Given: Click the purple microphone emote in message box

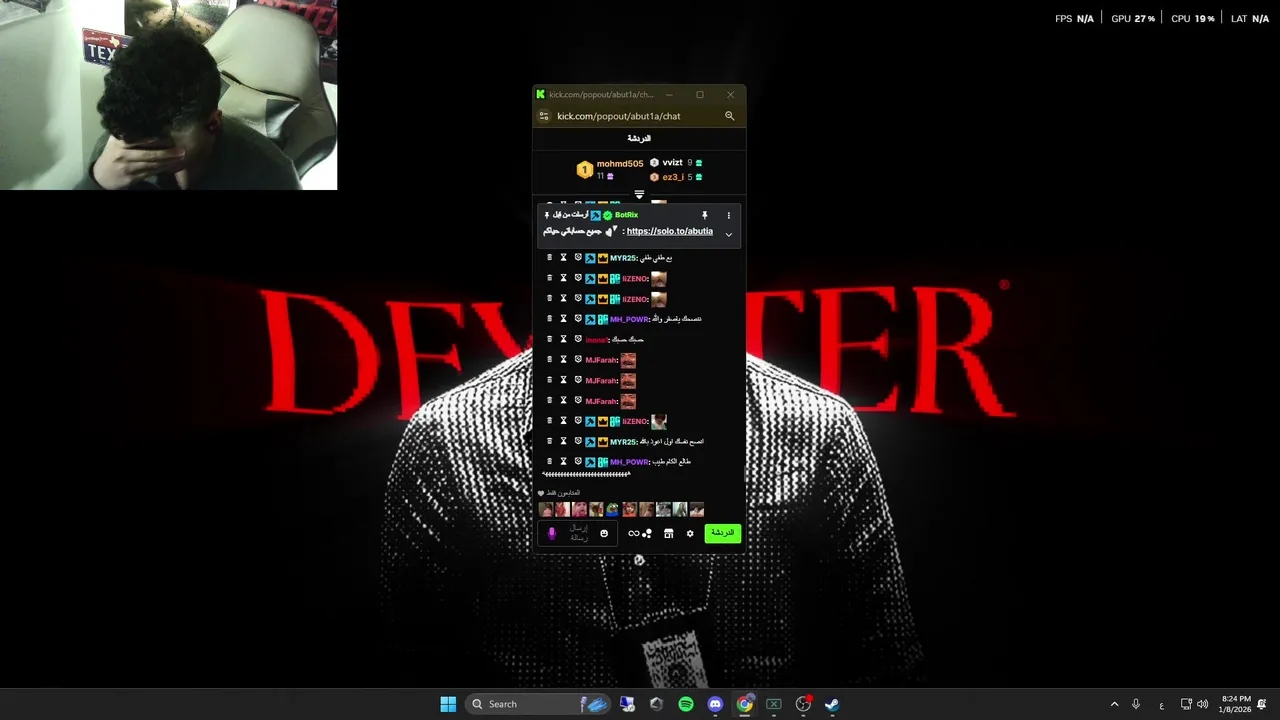Looking at the screenshot, I should (x=551, y=533).
